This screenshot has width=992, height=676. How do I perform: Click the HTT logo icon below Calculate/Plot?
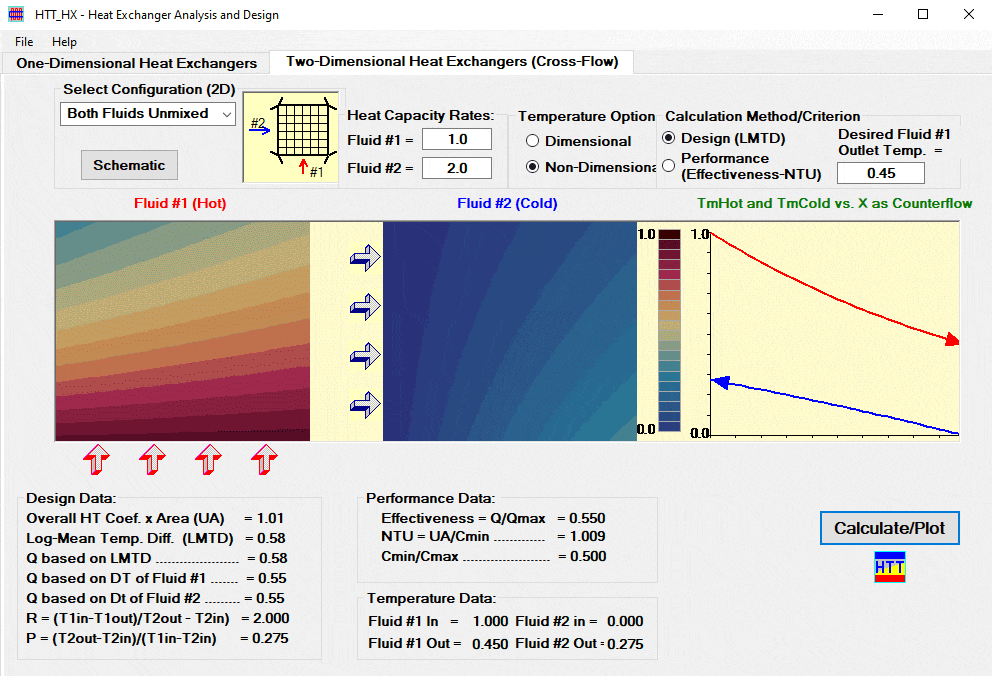[x=890, y=566]
